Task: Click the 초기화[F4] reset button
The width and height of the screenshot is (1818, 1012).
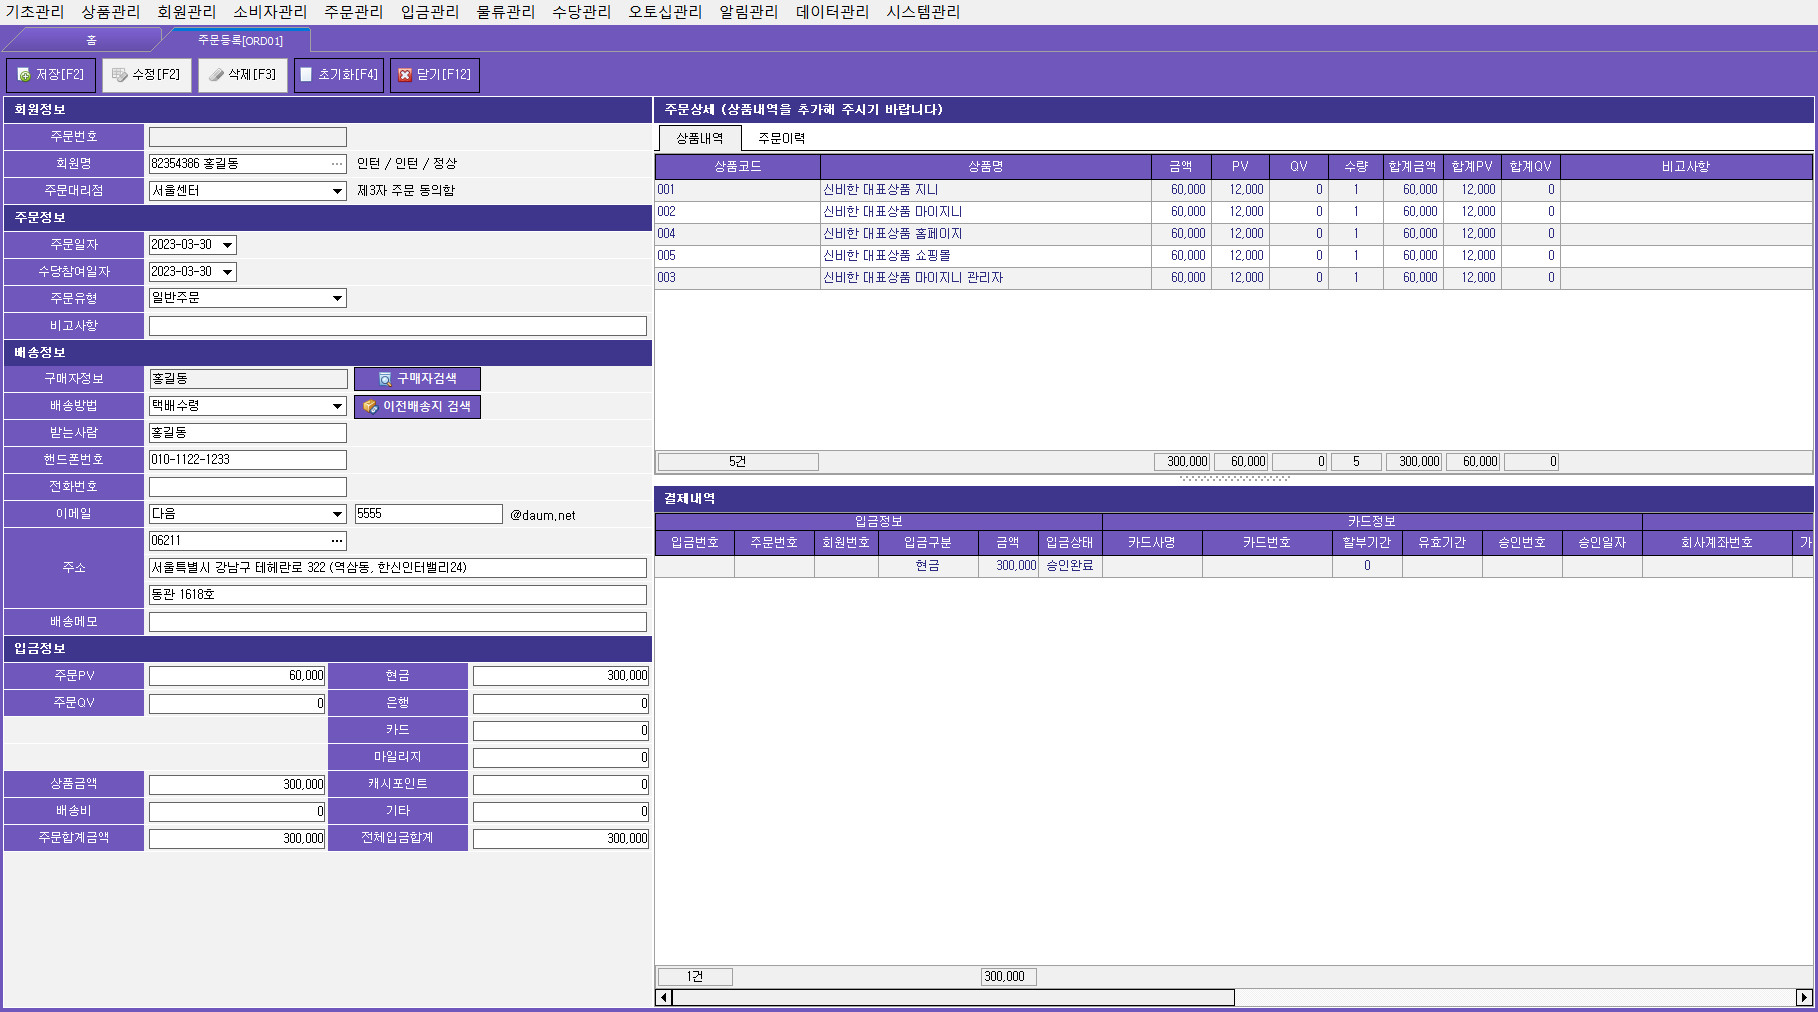Action: (338, 75)
